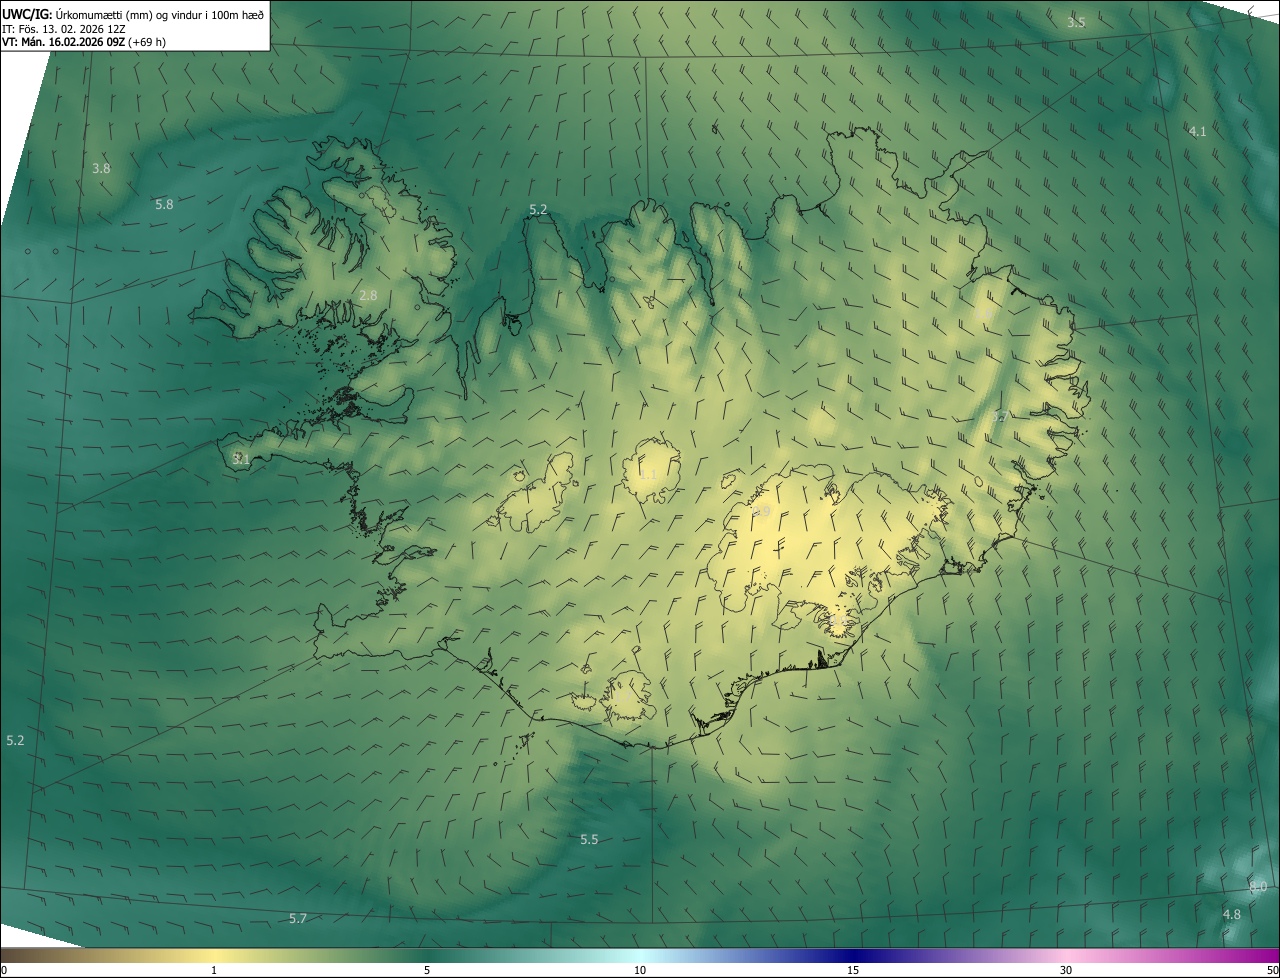
Task: Click the 5.8 value label on the map
Action: pyautogui.click(x=164, y=204)
